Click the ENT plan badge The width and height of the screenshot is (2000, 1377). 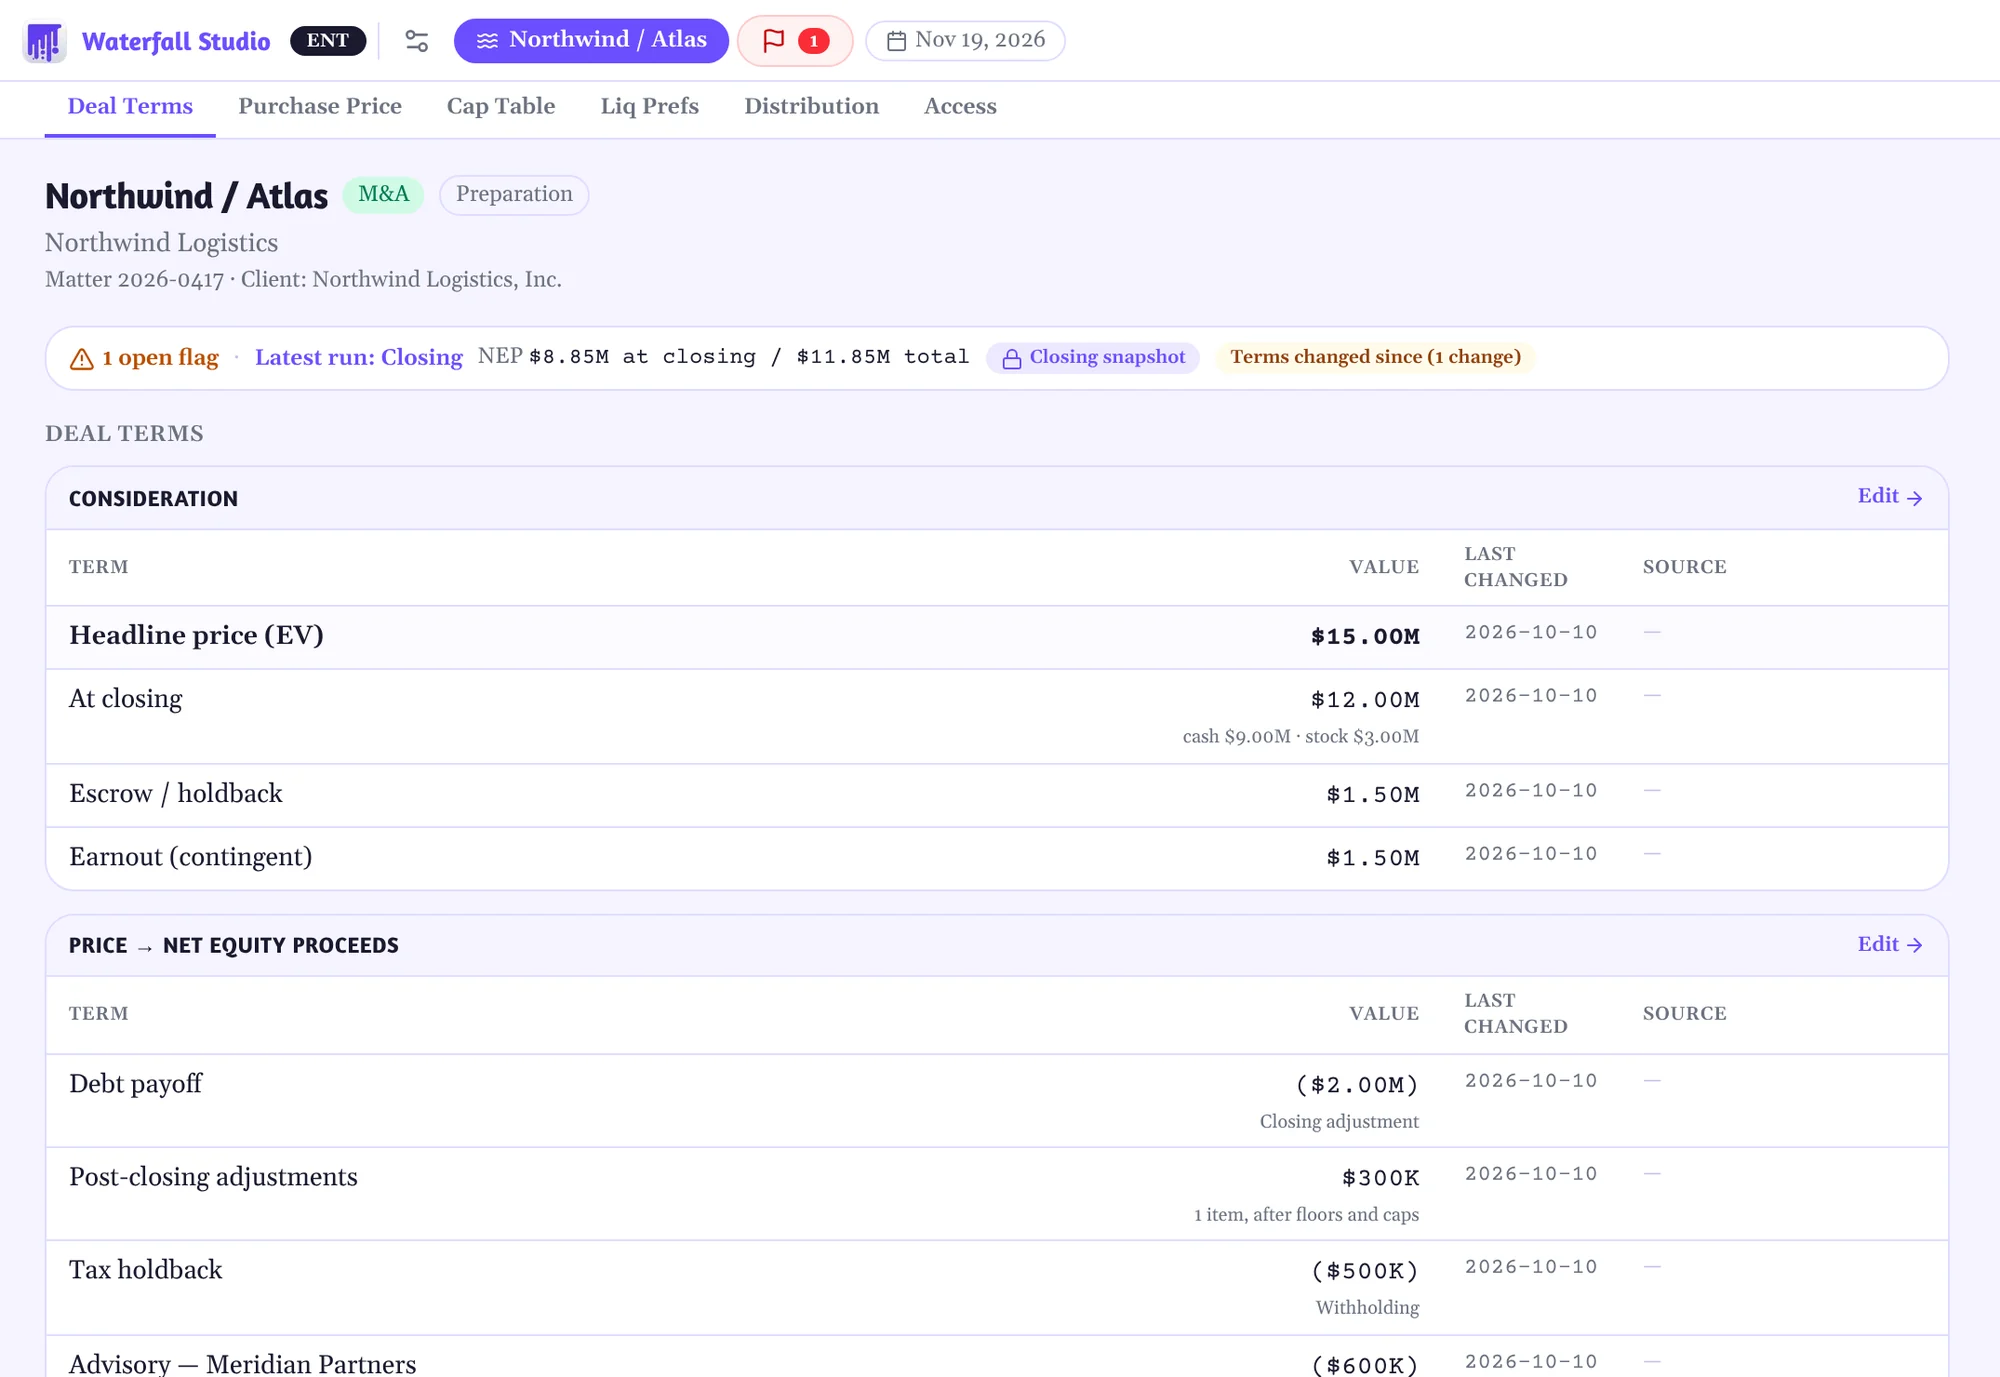pos(328,41)
